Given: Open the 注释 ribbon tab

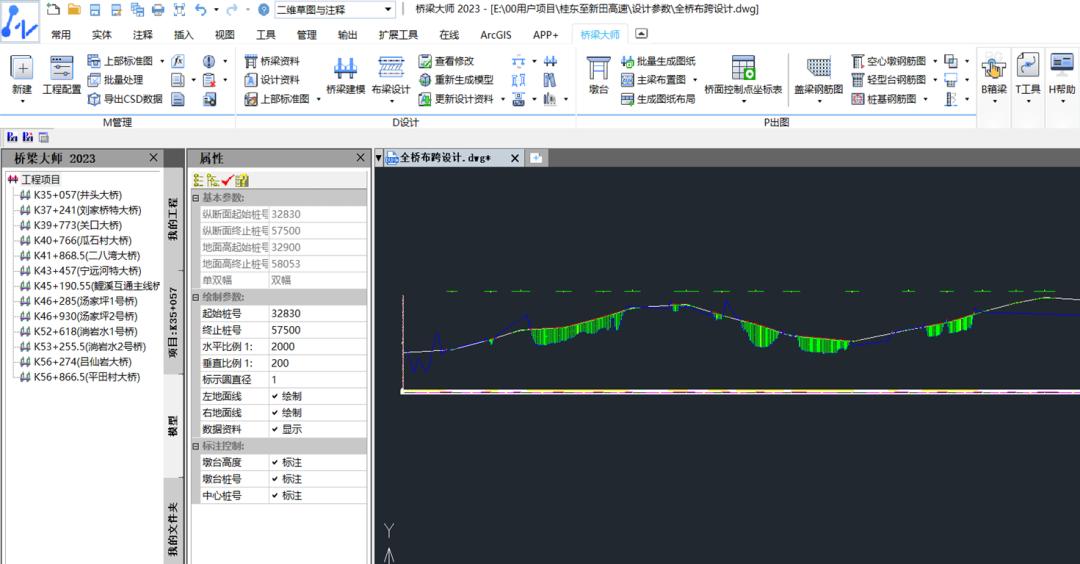Looking at the screenshot, I should [x=143, y=34].
